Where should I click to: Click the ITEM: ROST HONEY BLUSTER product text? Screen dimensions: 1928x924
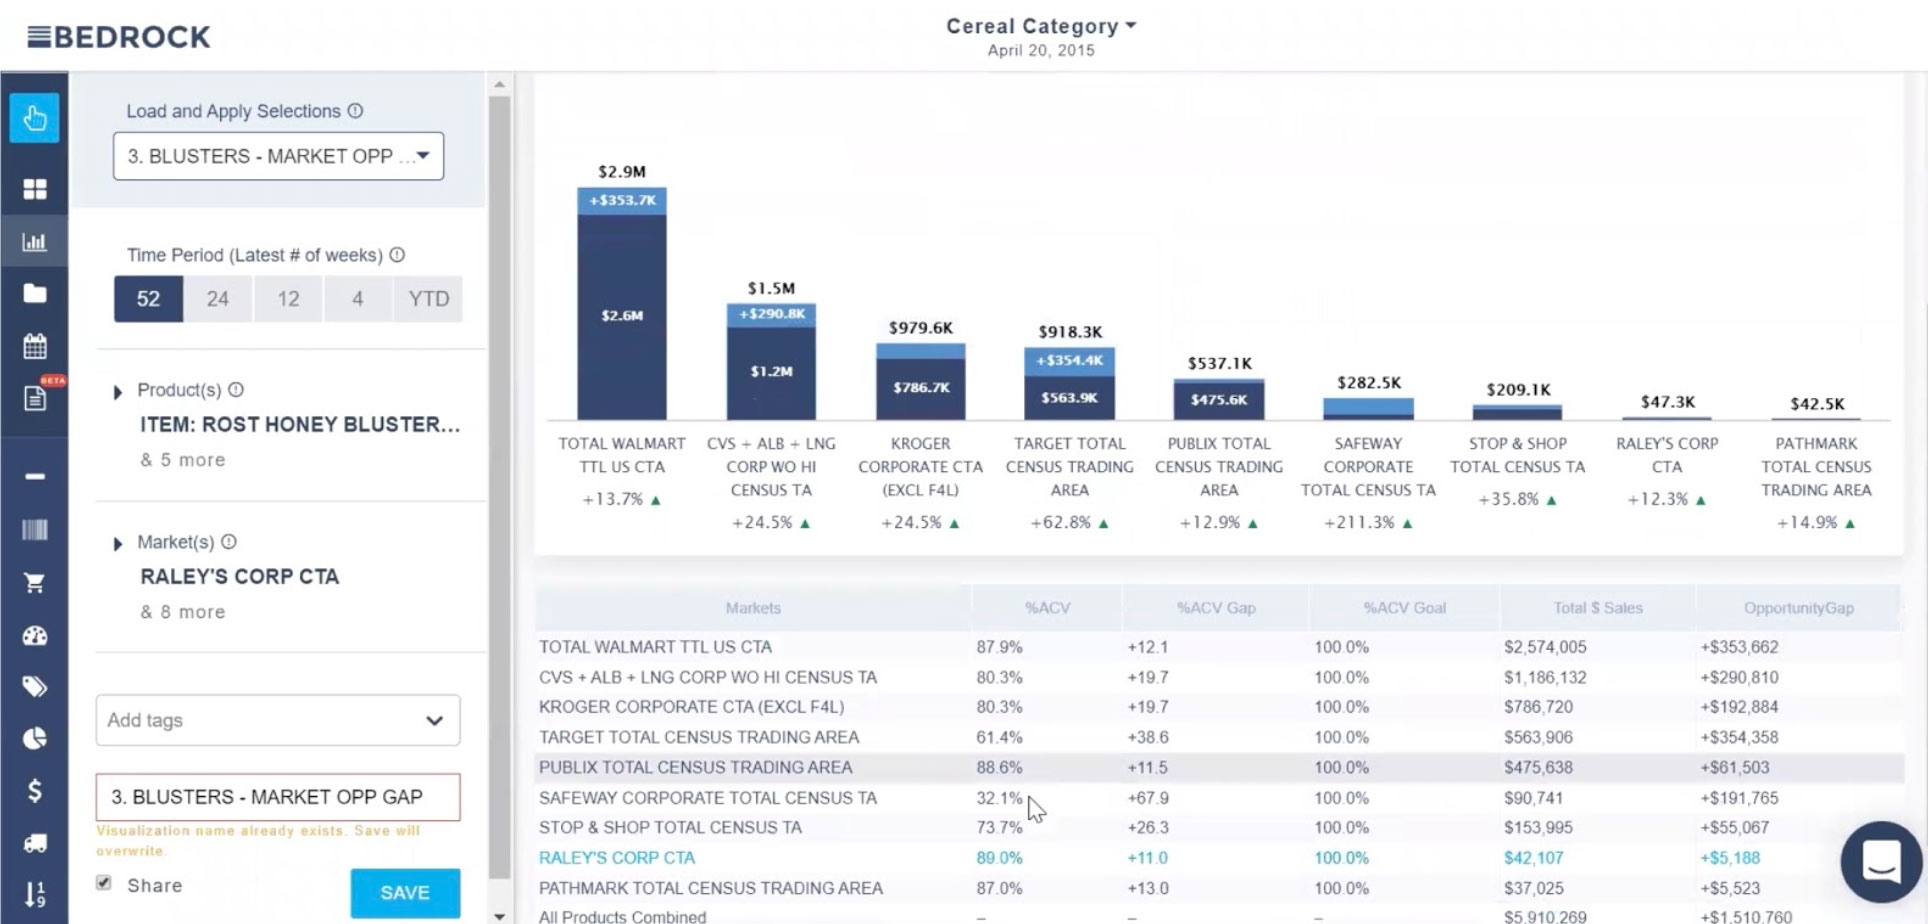(x=300, y=424)
